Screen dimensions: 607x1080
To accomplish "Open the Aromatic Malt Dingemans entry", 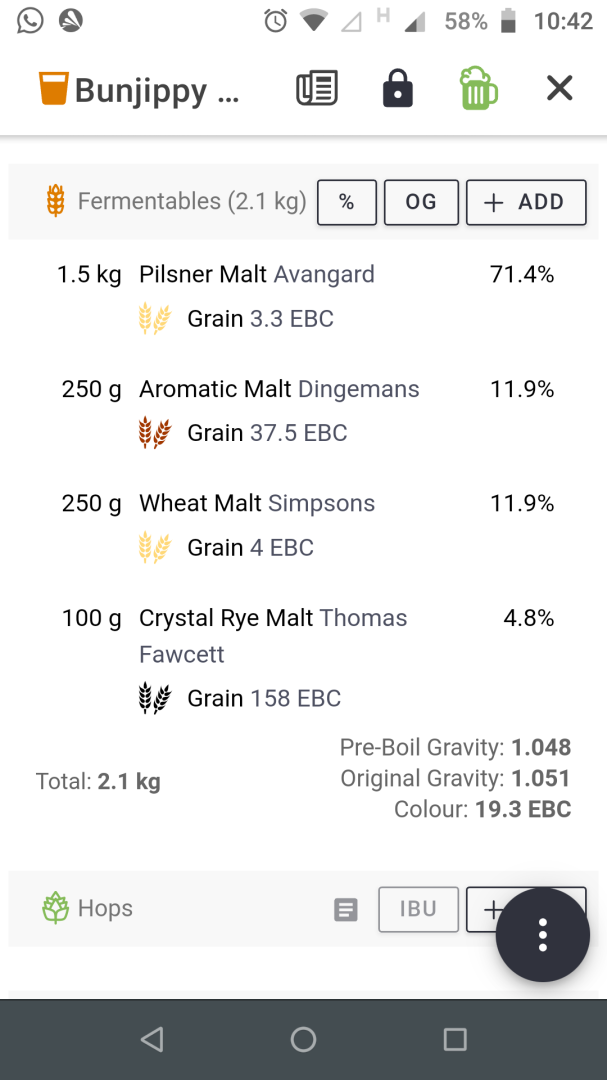I will (279, 389).
